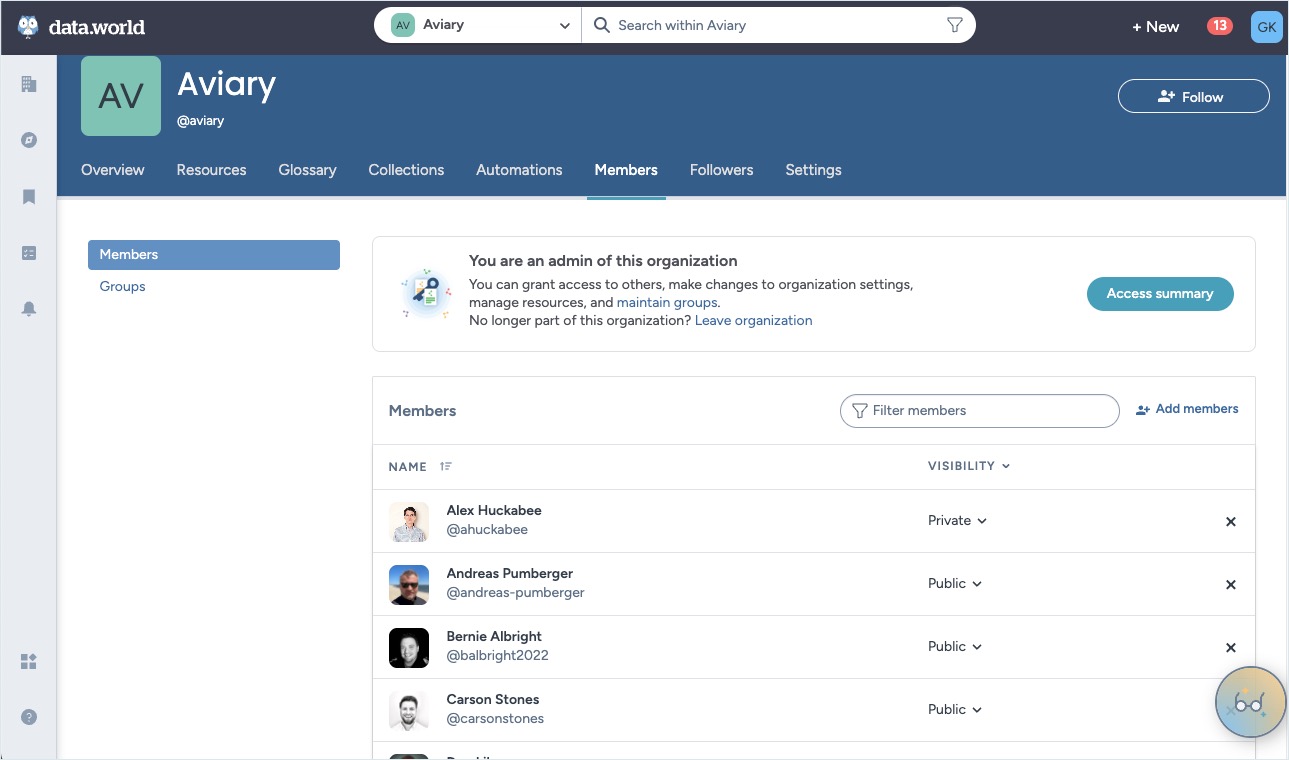1289x760 pixels.
Task: Open the 13 notifications badge
Action: click(1219, 26)
